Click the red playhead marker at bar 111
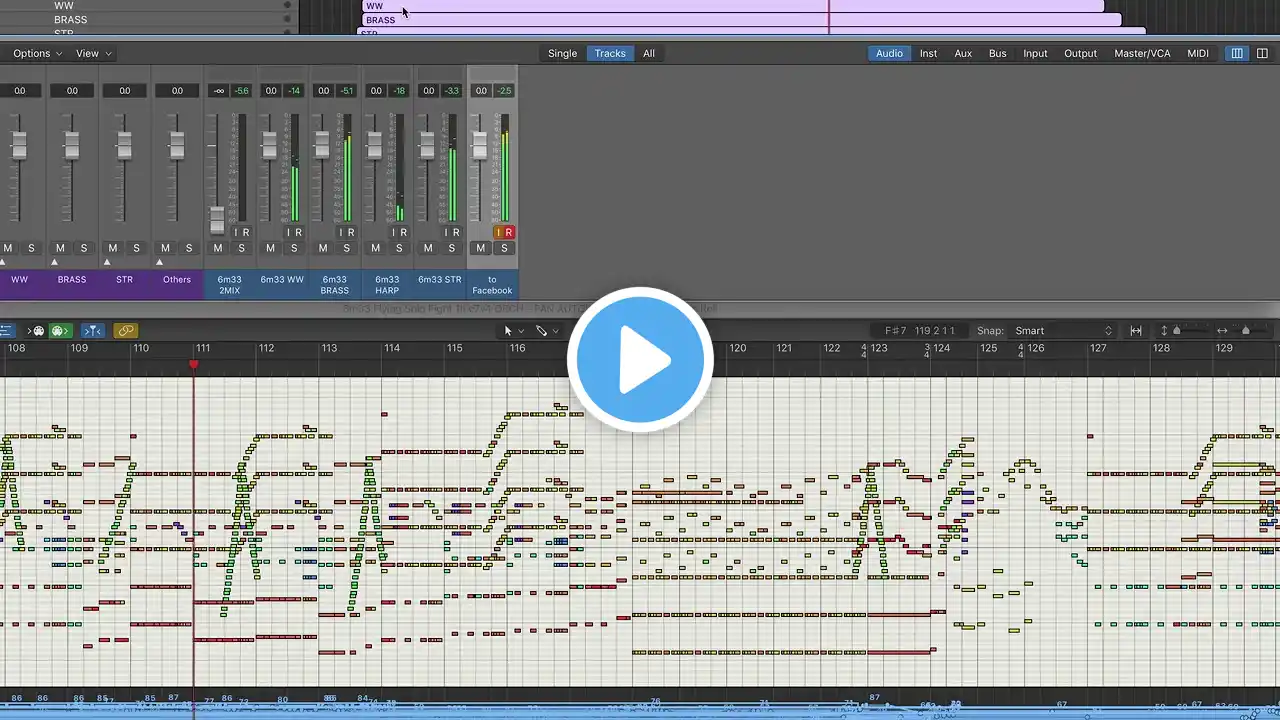 tap(194, 364)
